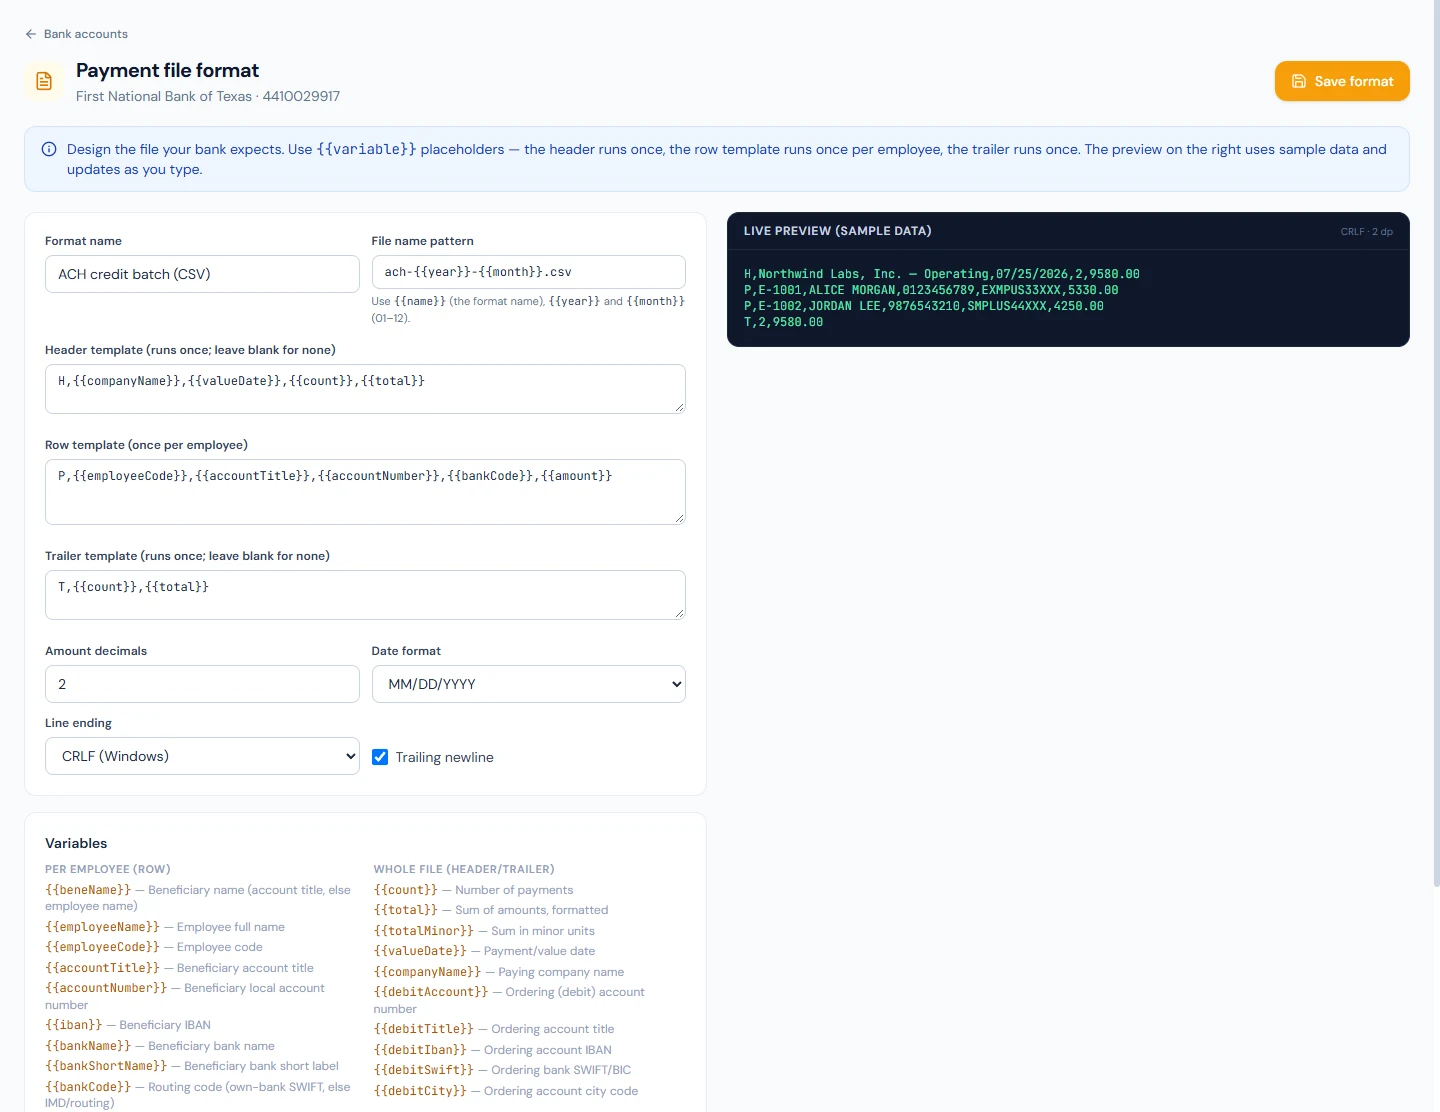Screen dimensions: 1440x1112
Task: Click the preview header line starting H,Northwind
Action: tap(942, 274)
